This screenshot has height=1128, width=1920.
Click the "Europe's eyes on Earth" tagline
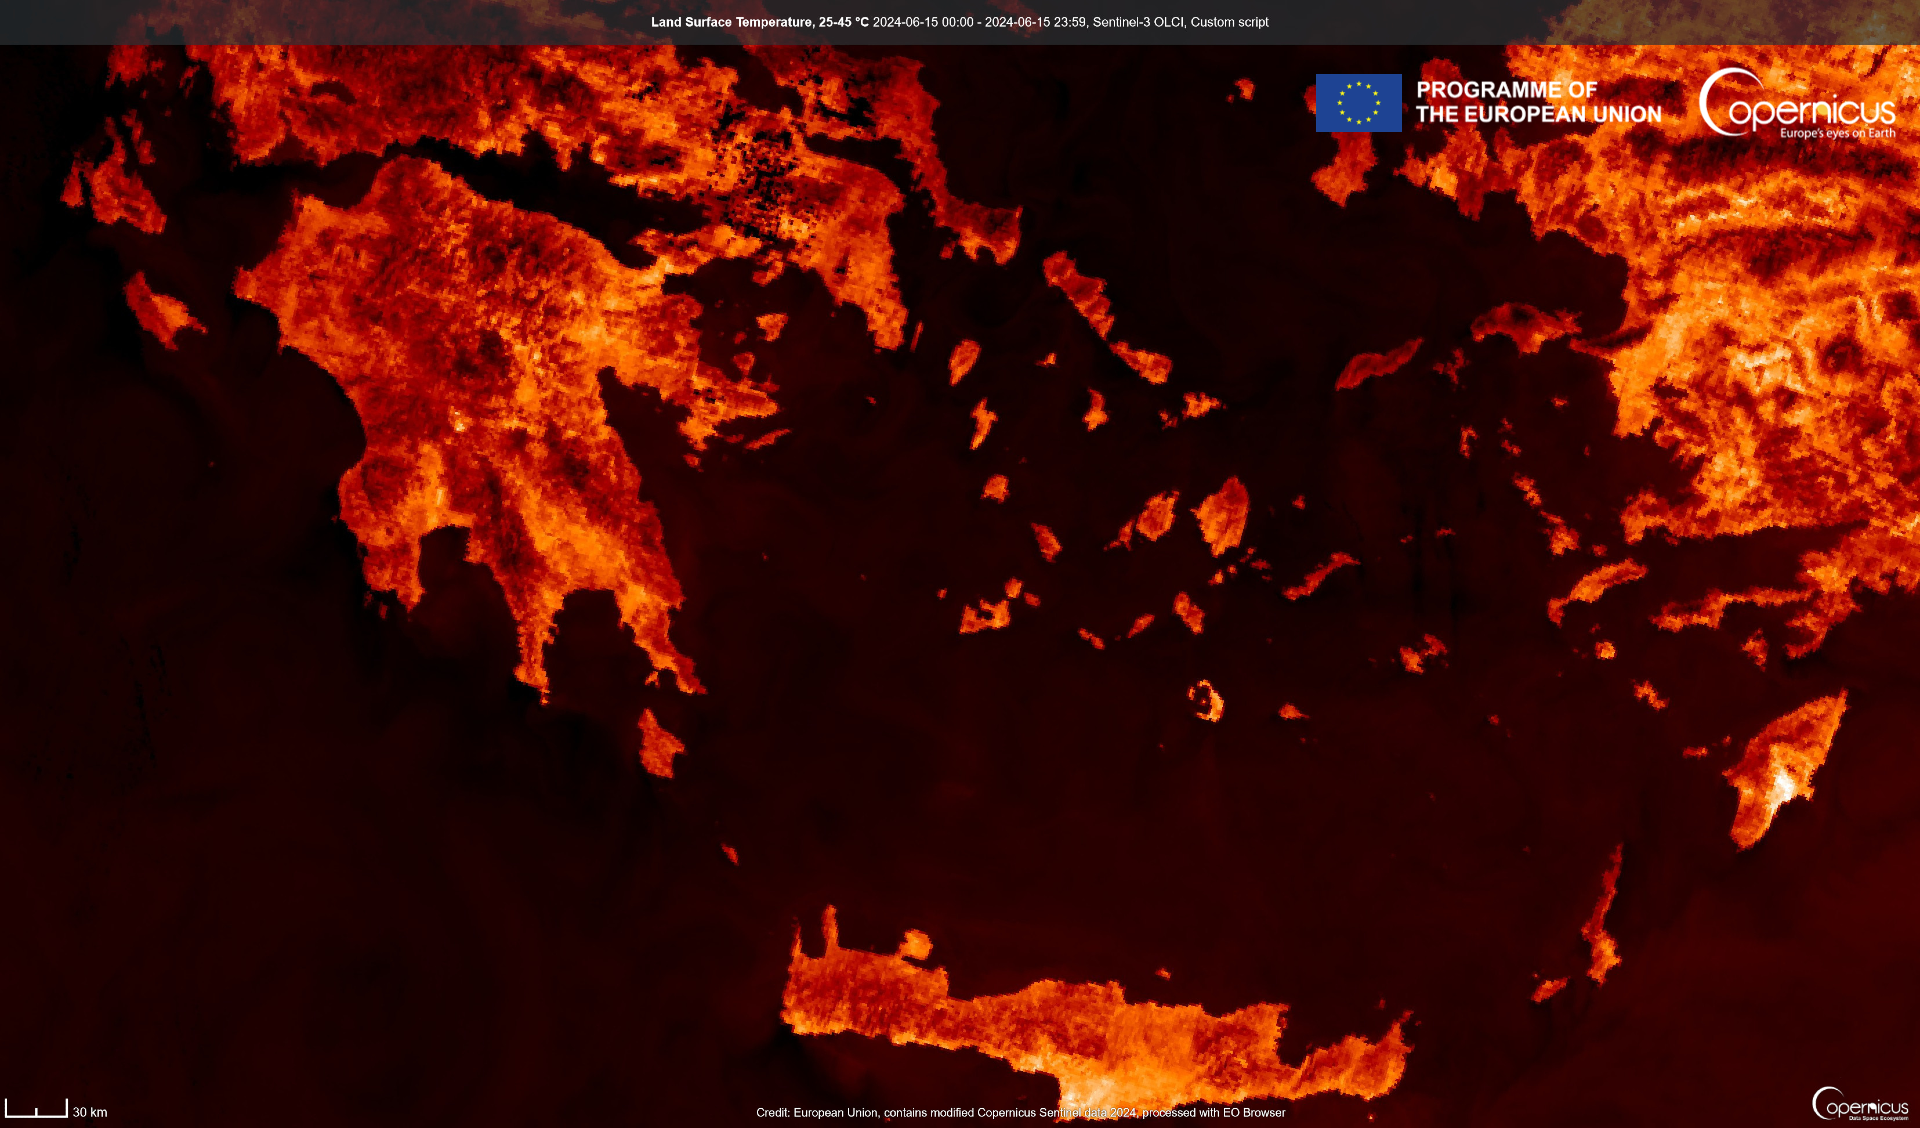click(x=1837, y=133)
